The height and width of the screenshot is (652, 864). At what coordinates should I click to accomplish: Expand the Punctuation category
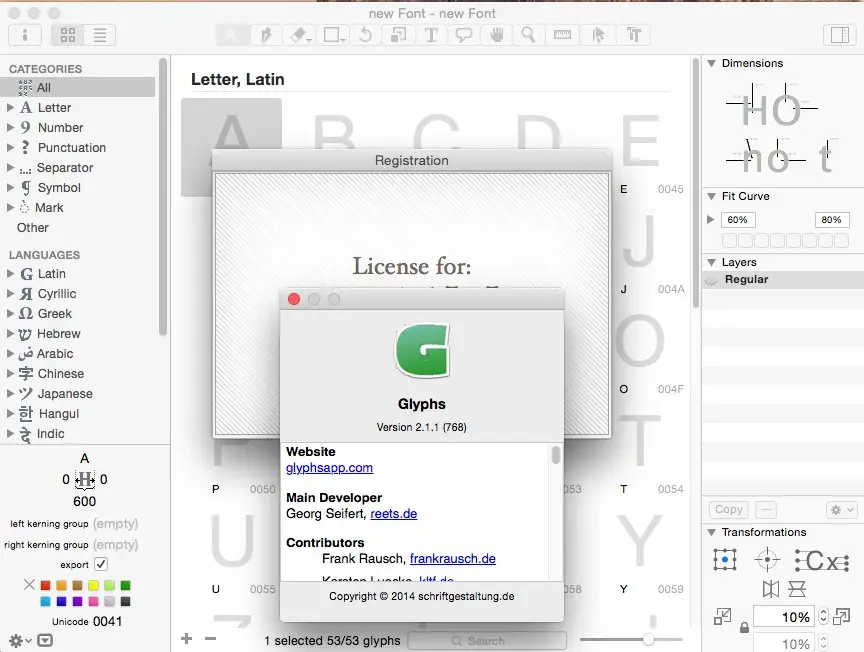10,148
